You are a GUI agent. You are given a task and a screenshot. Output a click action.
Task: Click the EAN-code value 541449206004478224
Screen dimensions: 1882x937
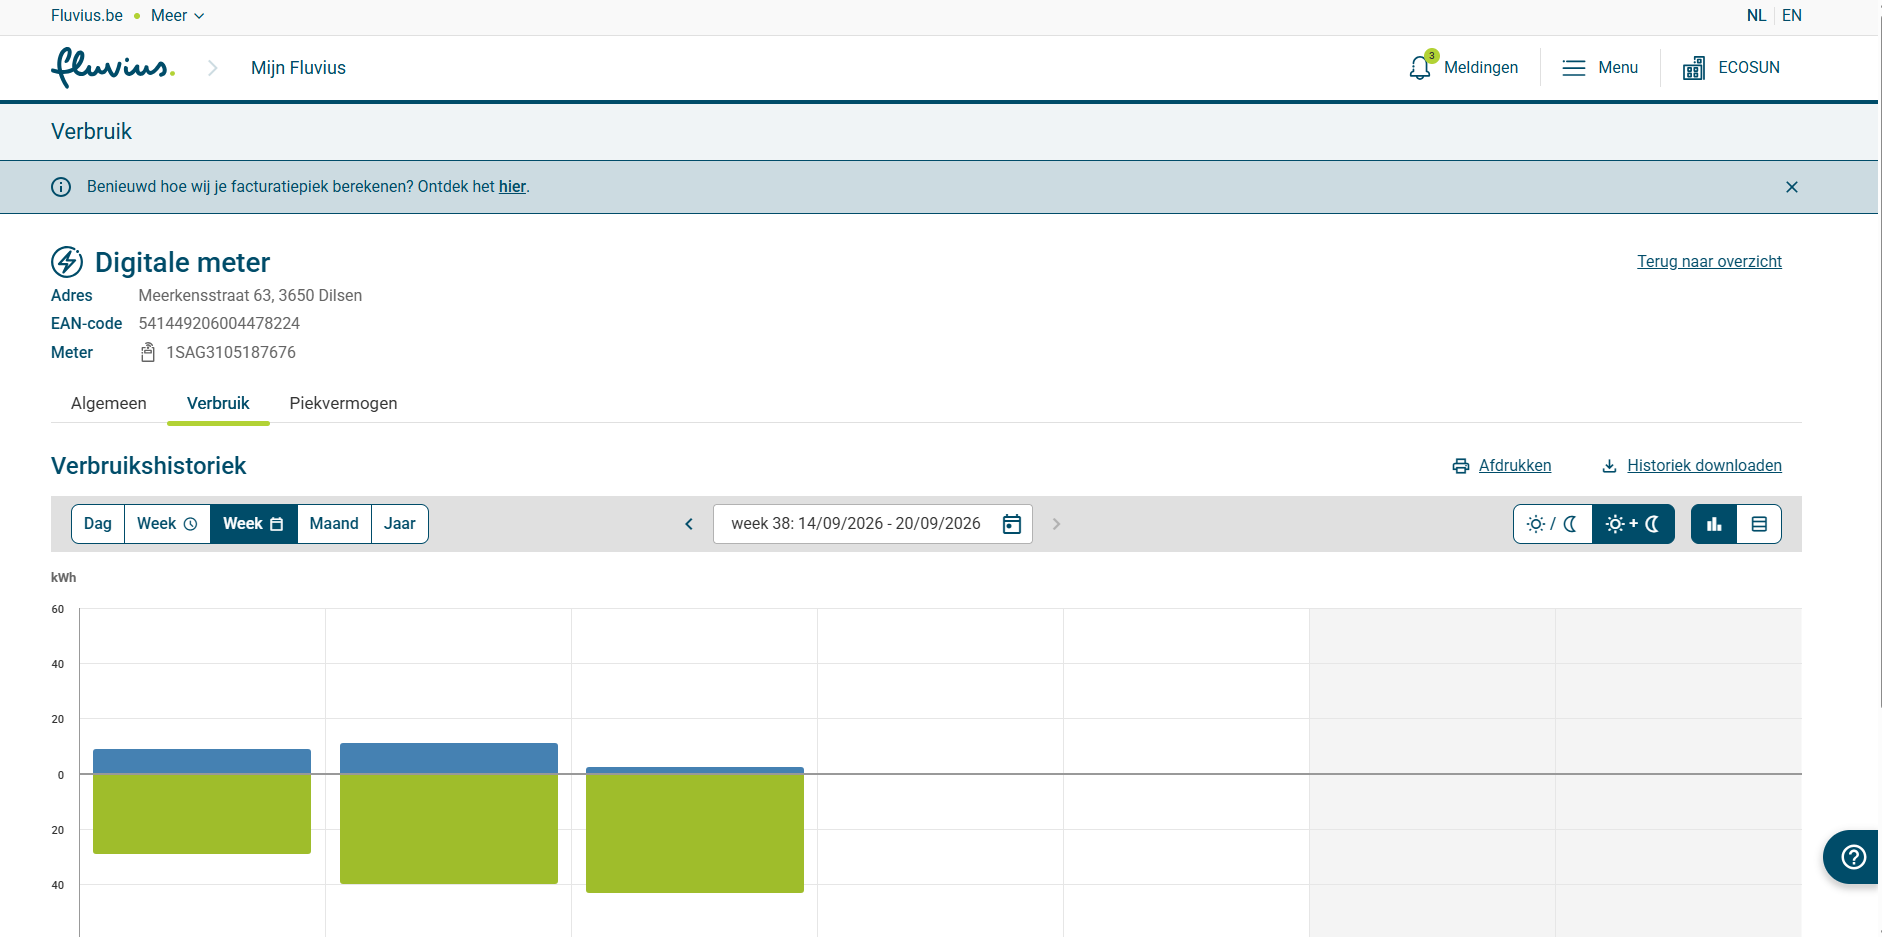[219, 324]
